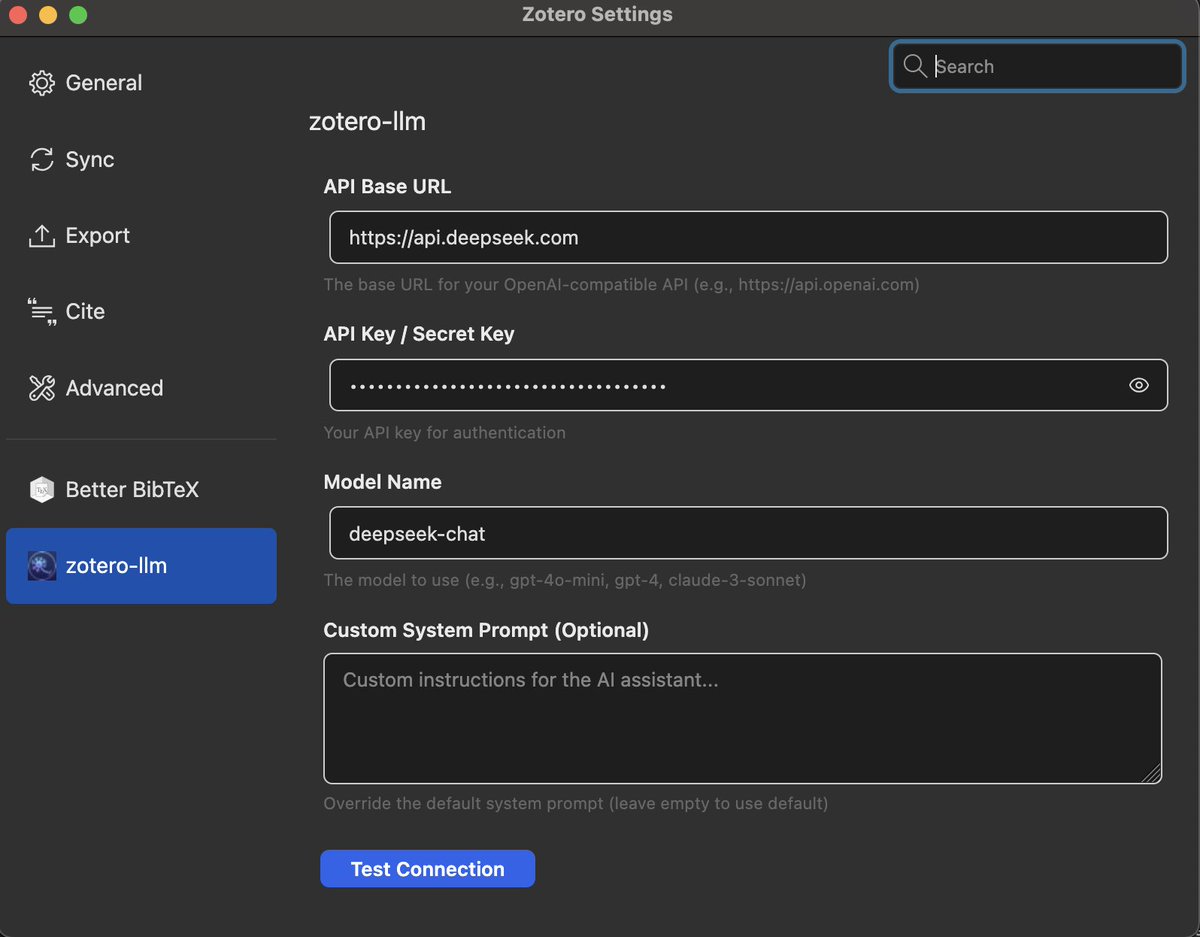Click the API Key password field
Viewport: 1200px width, 937px height.
(x=749, y=385)
